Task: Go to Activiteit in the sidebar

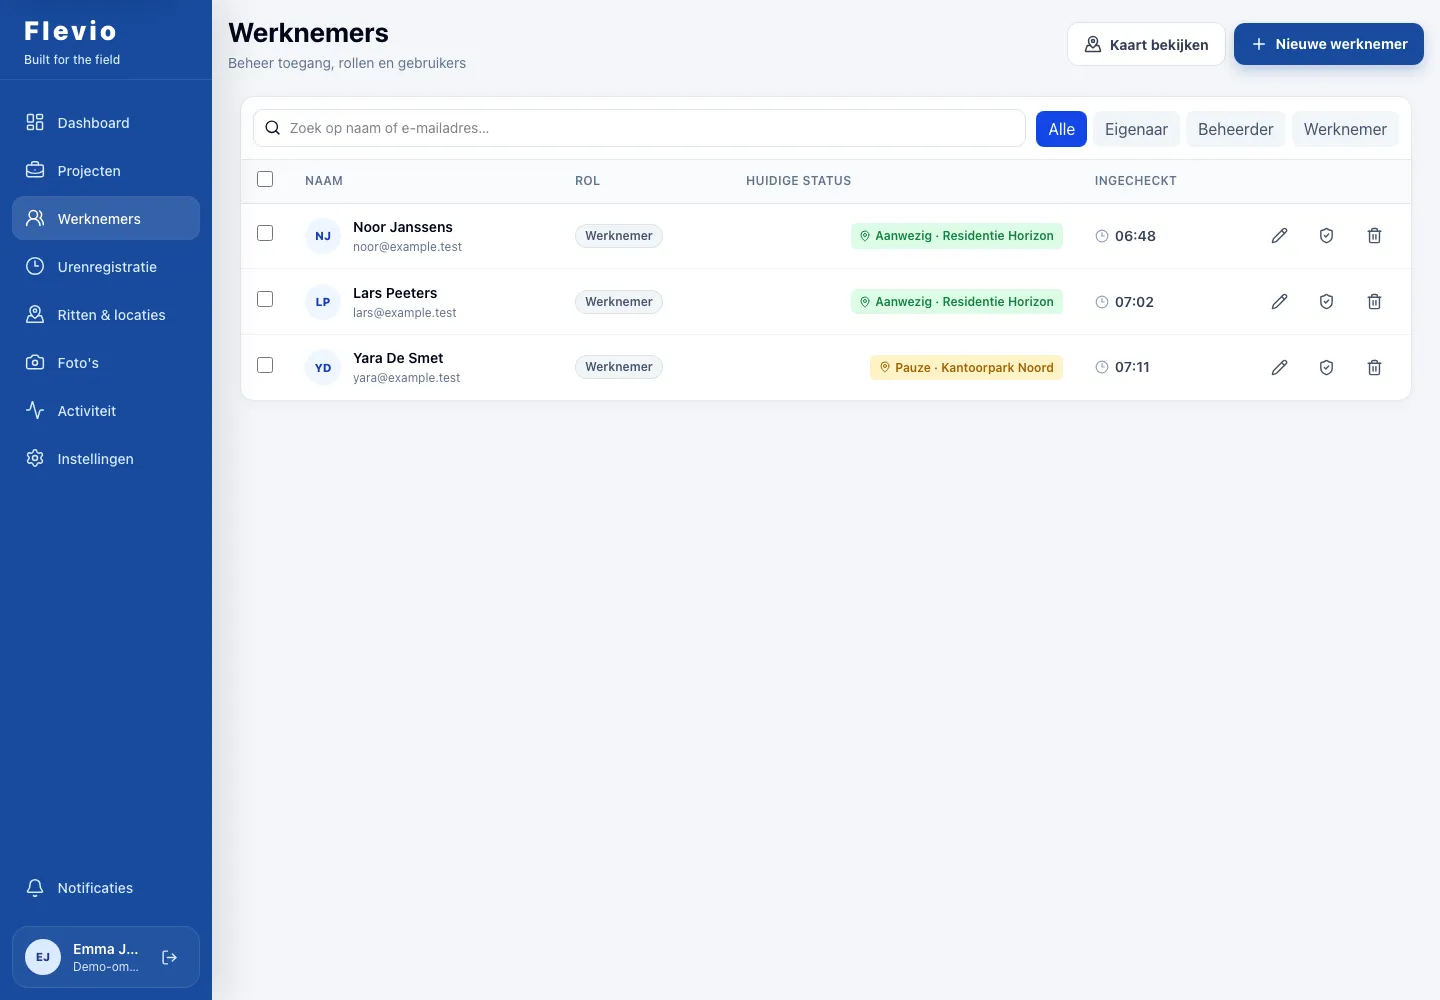Action: pos(106,410)
